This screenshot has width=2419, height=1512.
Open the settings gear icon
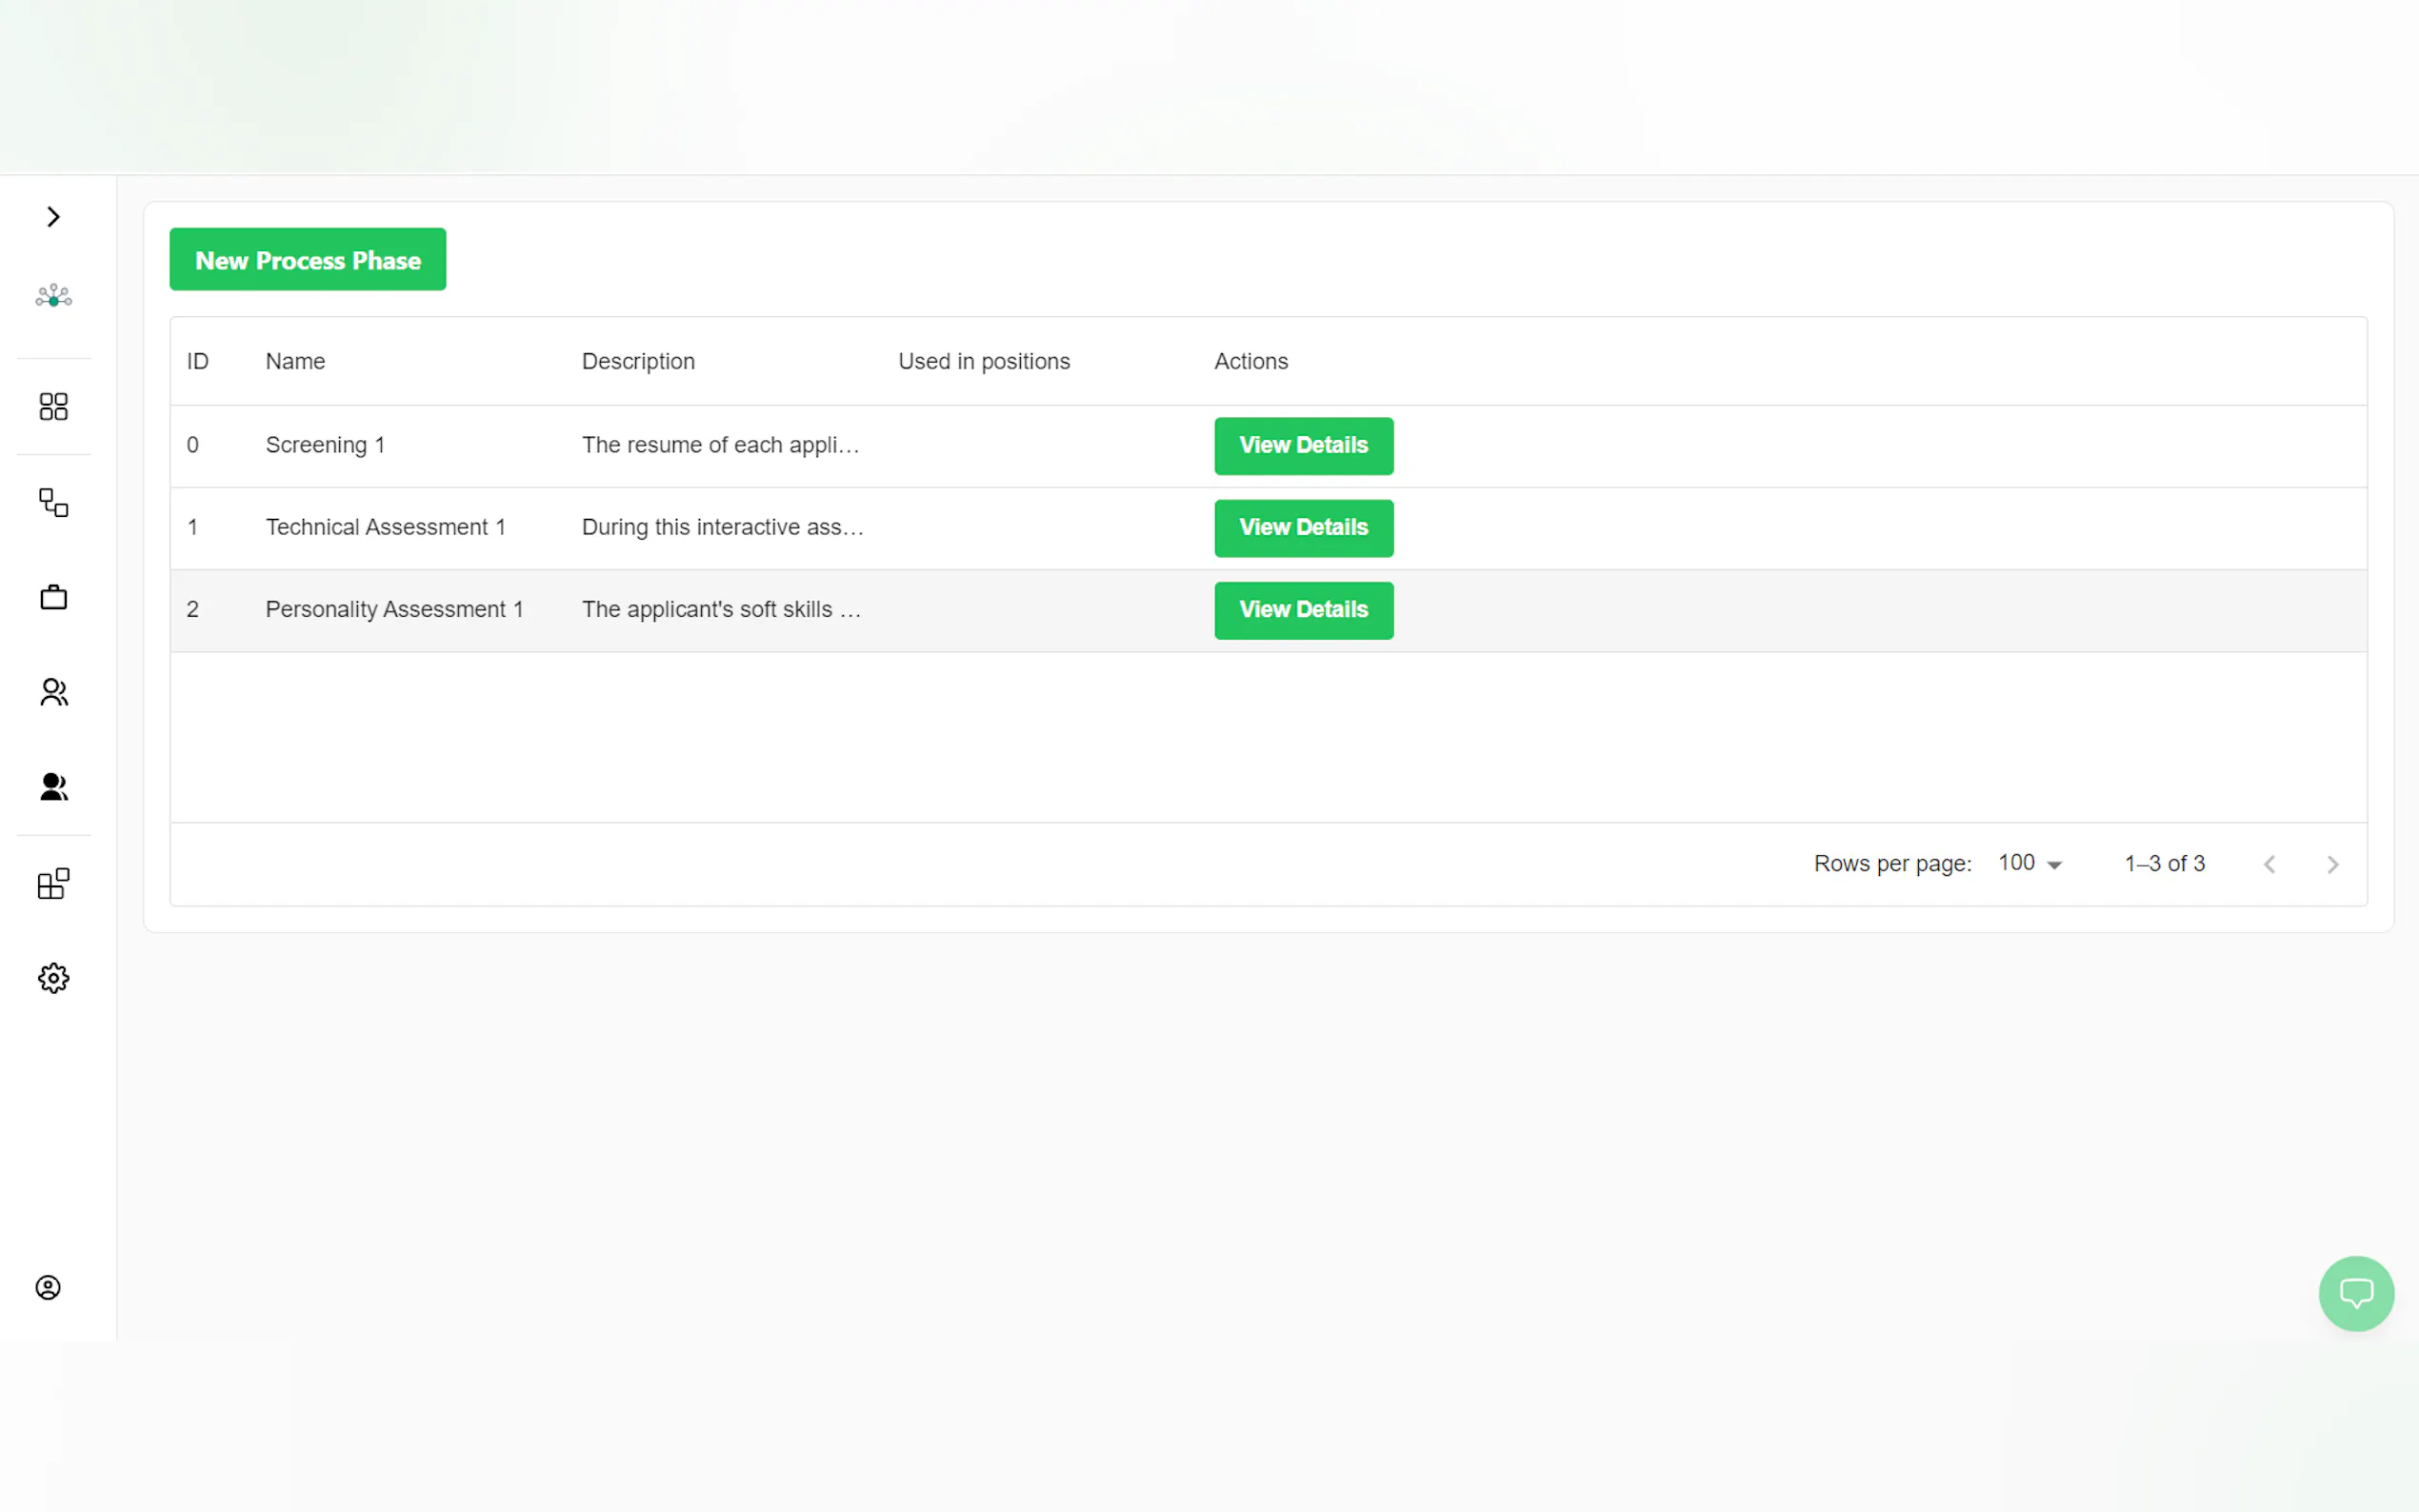(x=53, y=978)
